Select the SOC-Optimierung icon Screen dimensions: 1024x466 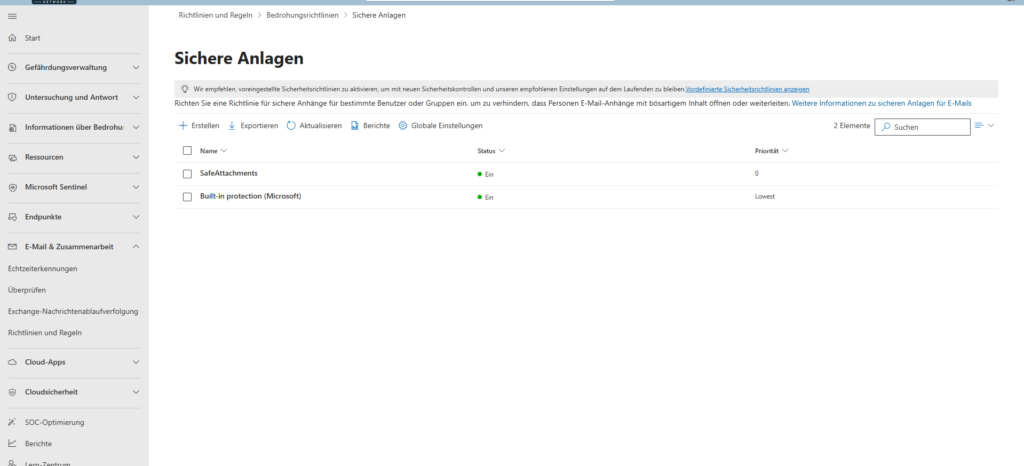coord(12,422)
